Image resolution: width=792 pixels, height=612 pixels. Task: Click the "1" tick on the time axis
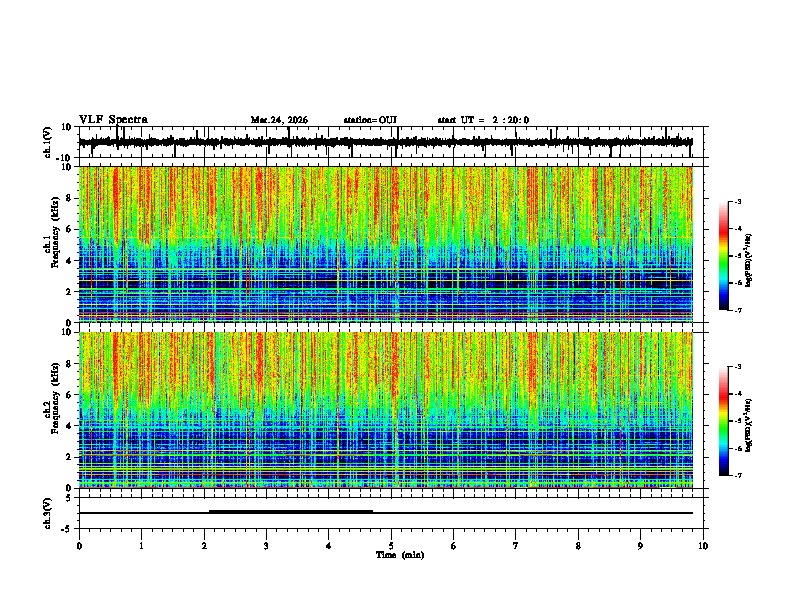pos(141,546)
